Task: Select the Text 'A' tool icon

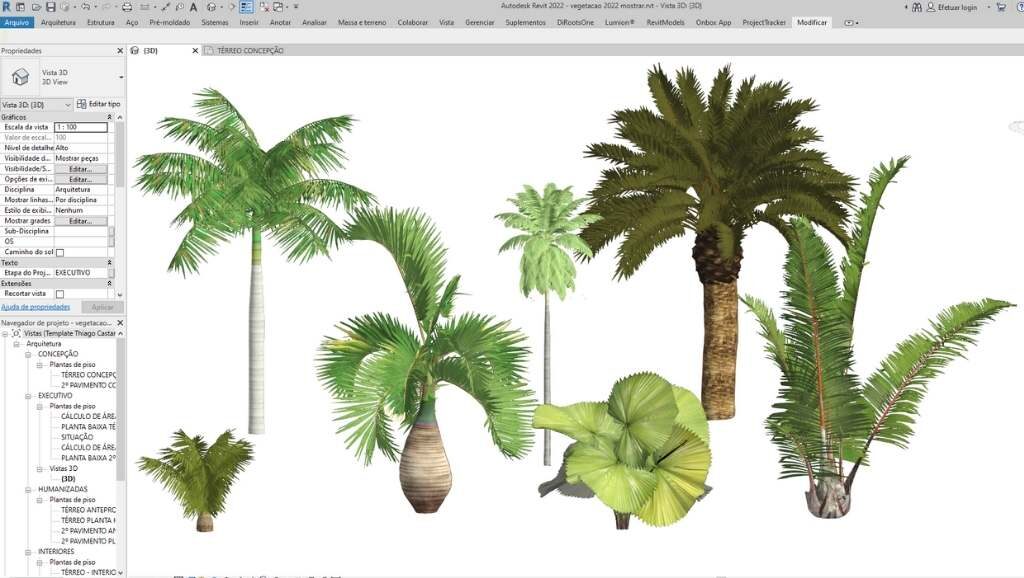Action: [x=191, y=7]
